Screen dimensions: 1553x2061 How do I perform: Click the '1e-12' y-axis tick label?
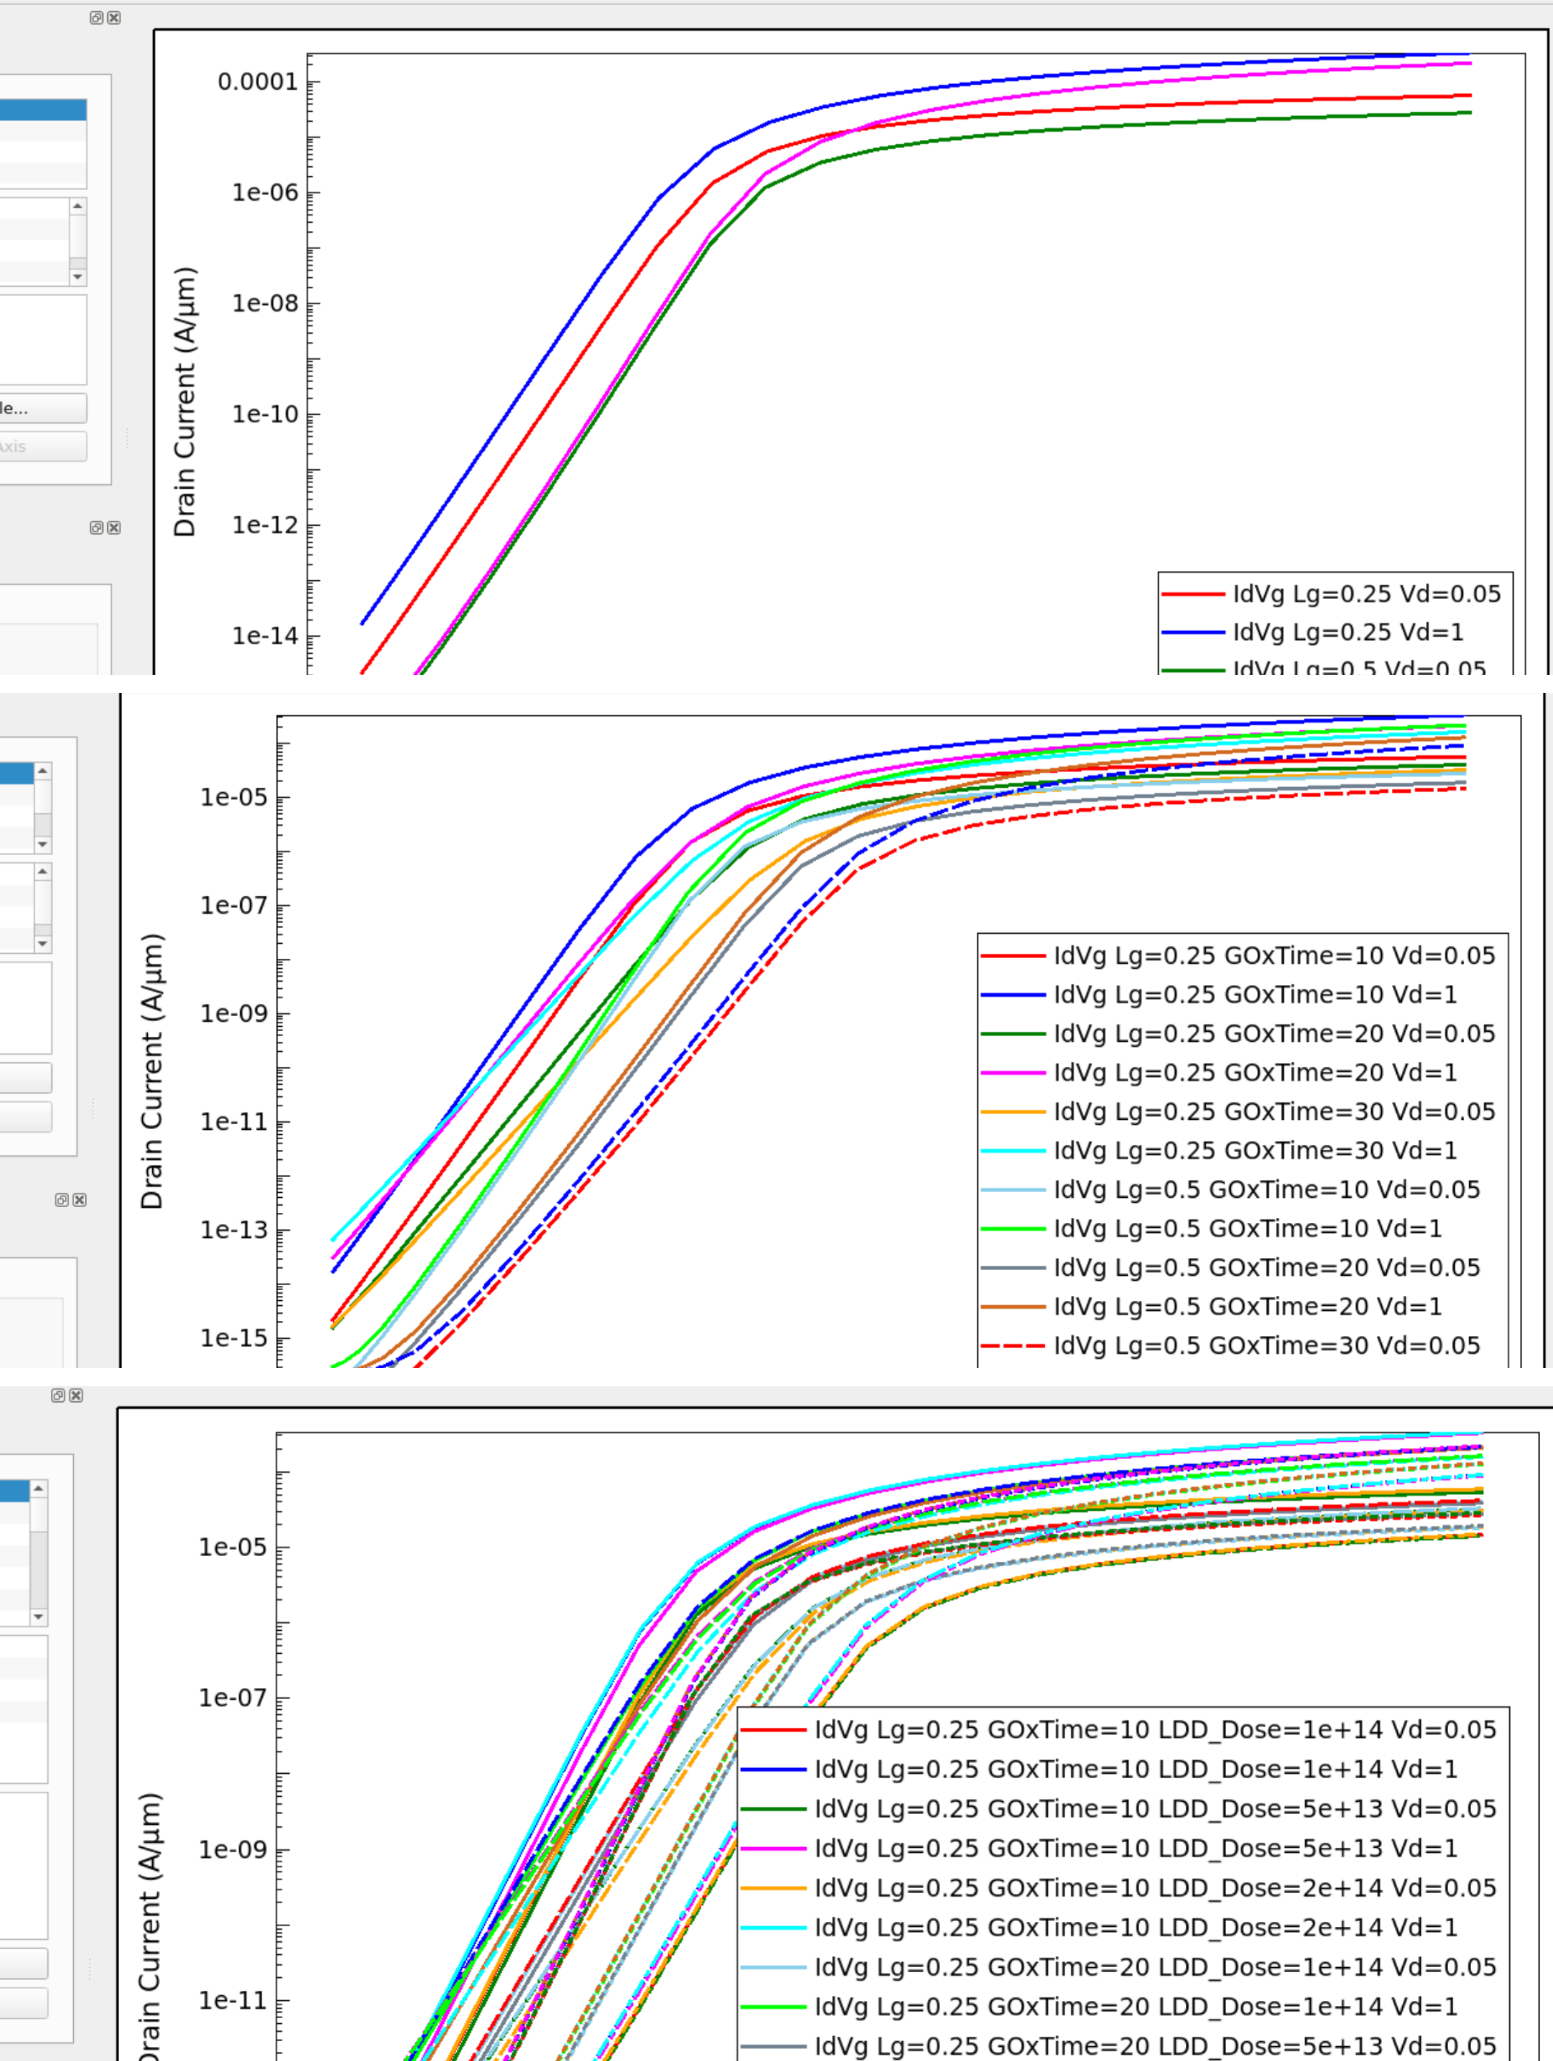265,526
